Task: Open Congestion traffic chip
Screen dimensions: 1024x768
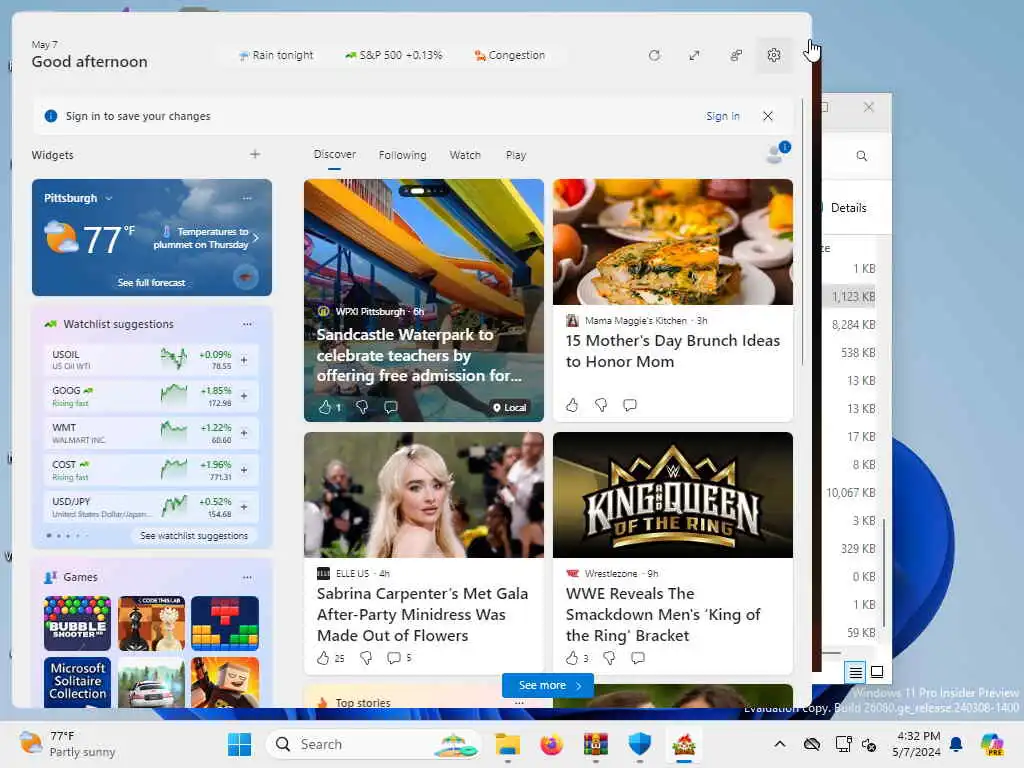Action: [x=510, y=56]
